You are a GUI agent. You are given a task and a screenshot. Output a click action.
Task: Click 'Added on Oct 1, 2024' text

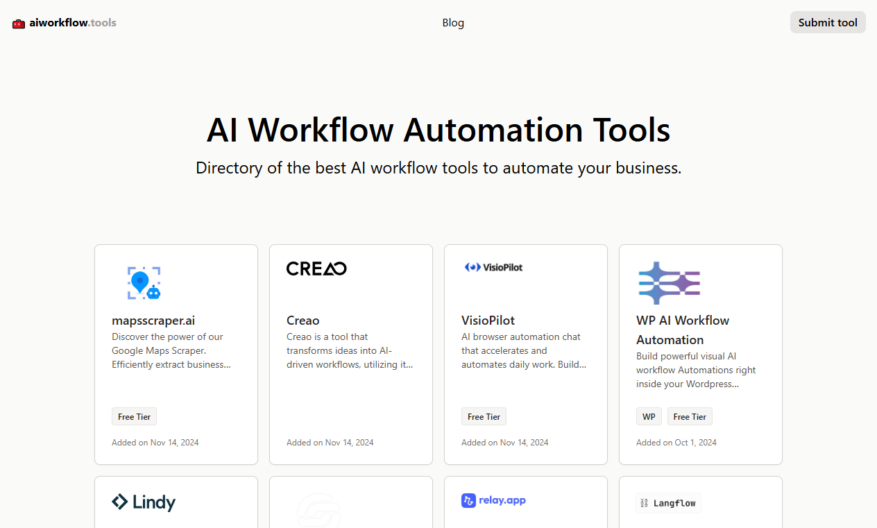coord(676,442)
